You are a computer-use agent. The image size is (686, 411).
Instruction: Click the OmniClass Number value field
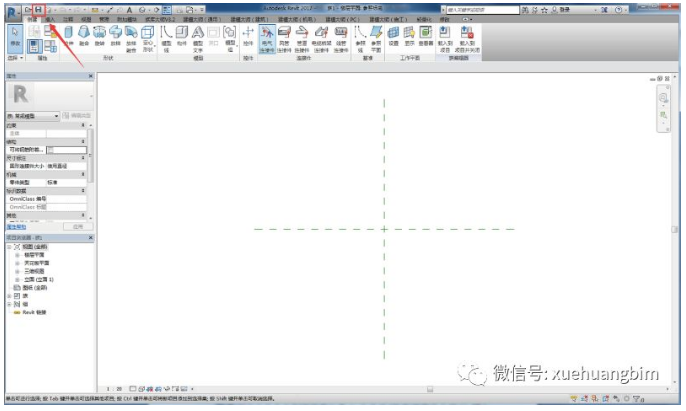[66, 199]
